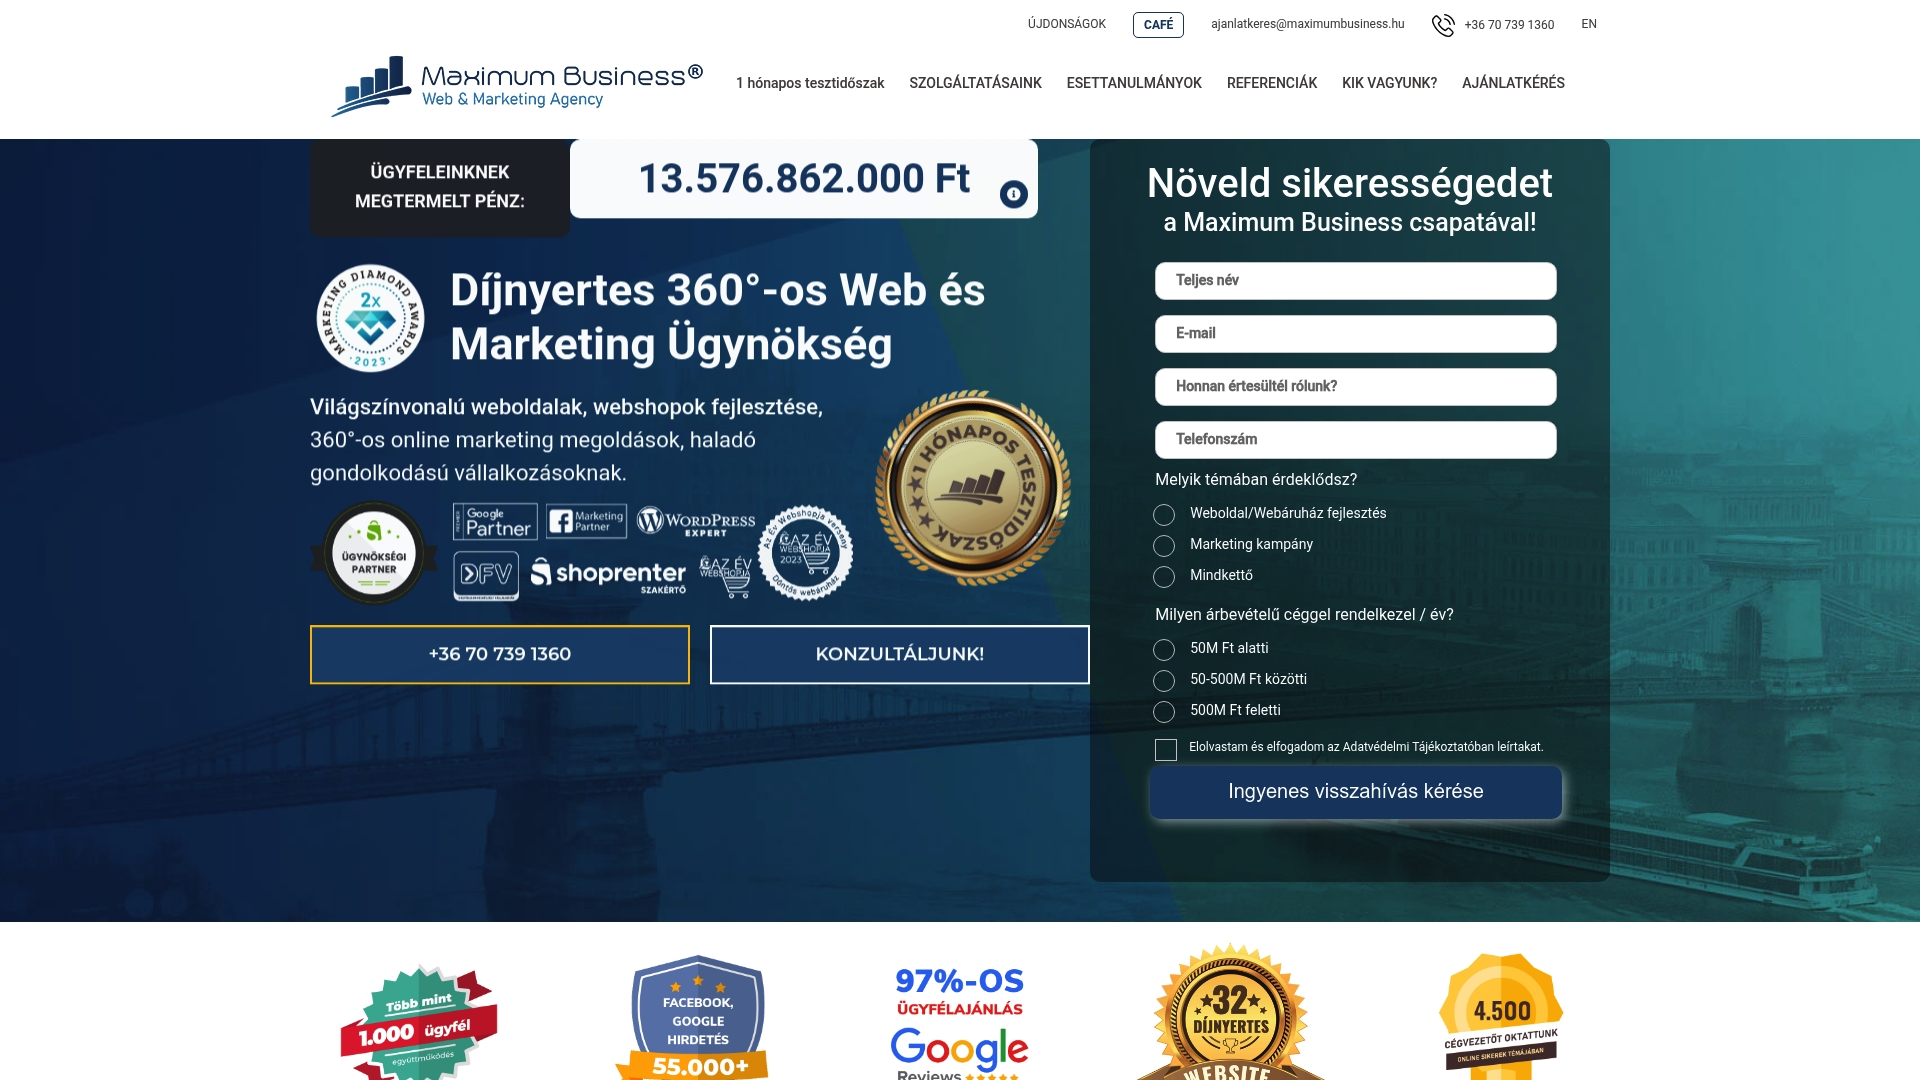Select the Google Partner badge
1920x1080 pixels.
click(x=494, y=520)
